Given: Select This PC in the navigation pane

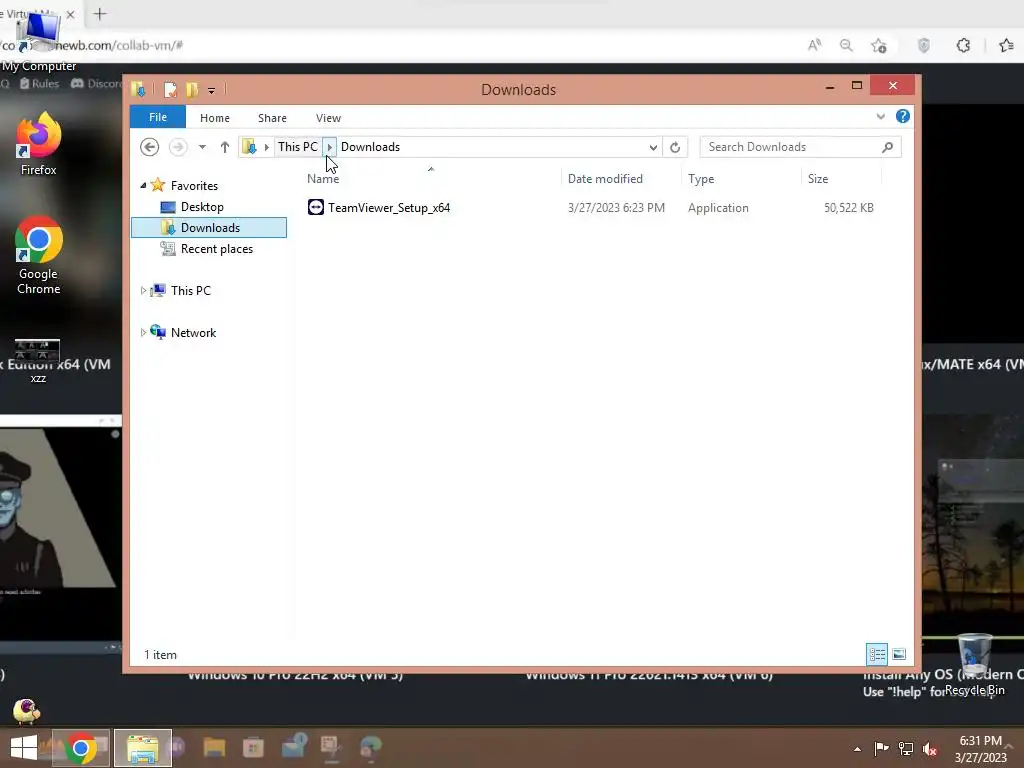Looking at the screenshot, I should [191, 291].
